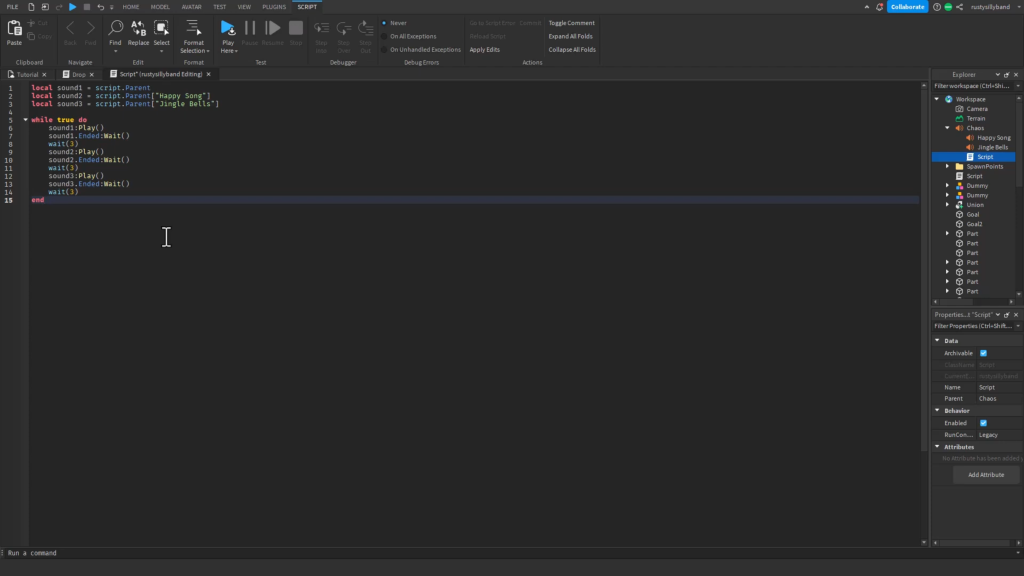Select Jingle Bells in Explorer

click(x=992, y=148)
